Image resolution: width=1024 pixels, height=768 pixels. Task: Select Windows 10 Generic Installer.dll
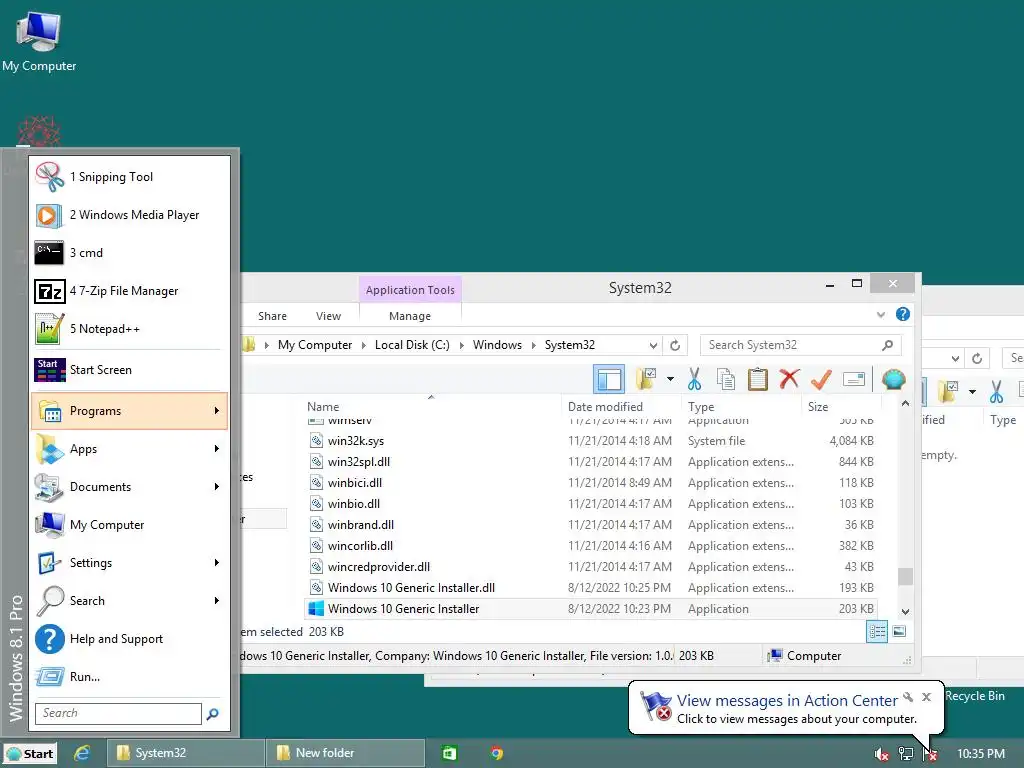pos(591,588)
